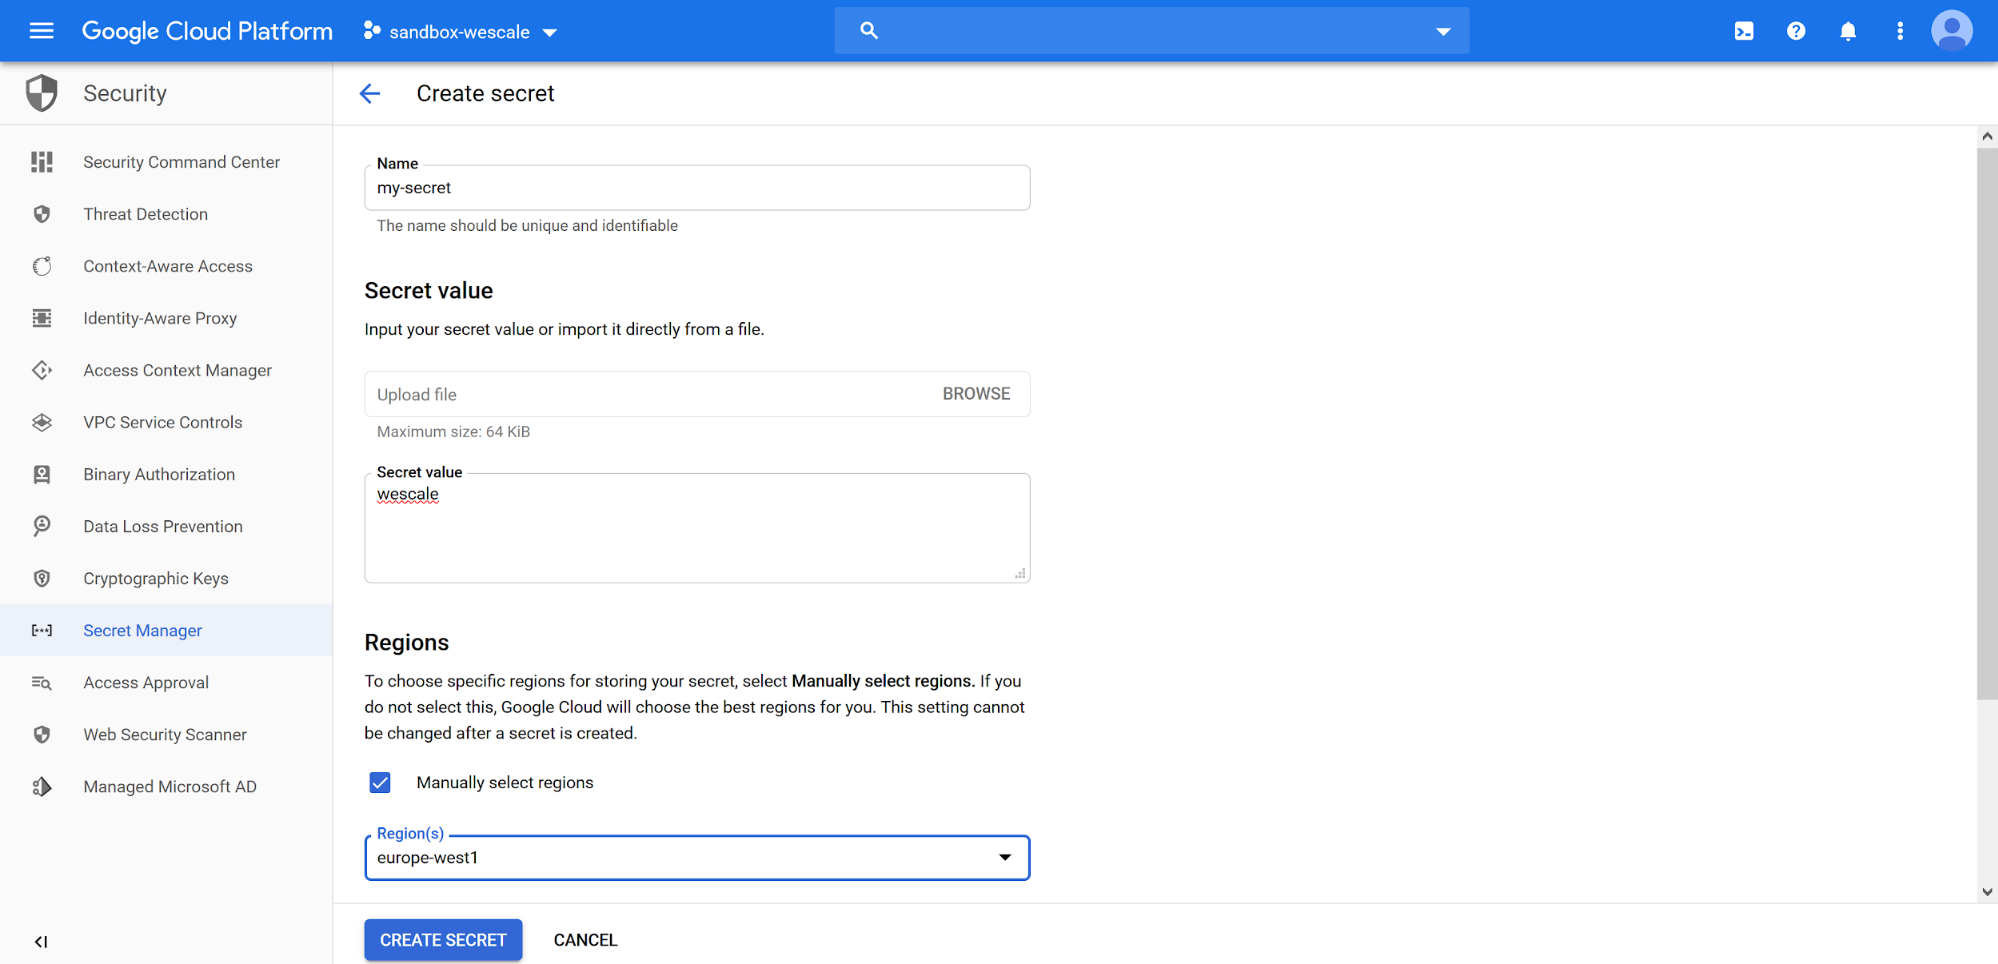Open Binary Authorization menu item
1998x964 pixels.
tap(166, 474)
